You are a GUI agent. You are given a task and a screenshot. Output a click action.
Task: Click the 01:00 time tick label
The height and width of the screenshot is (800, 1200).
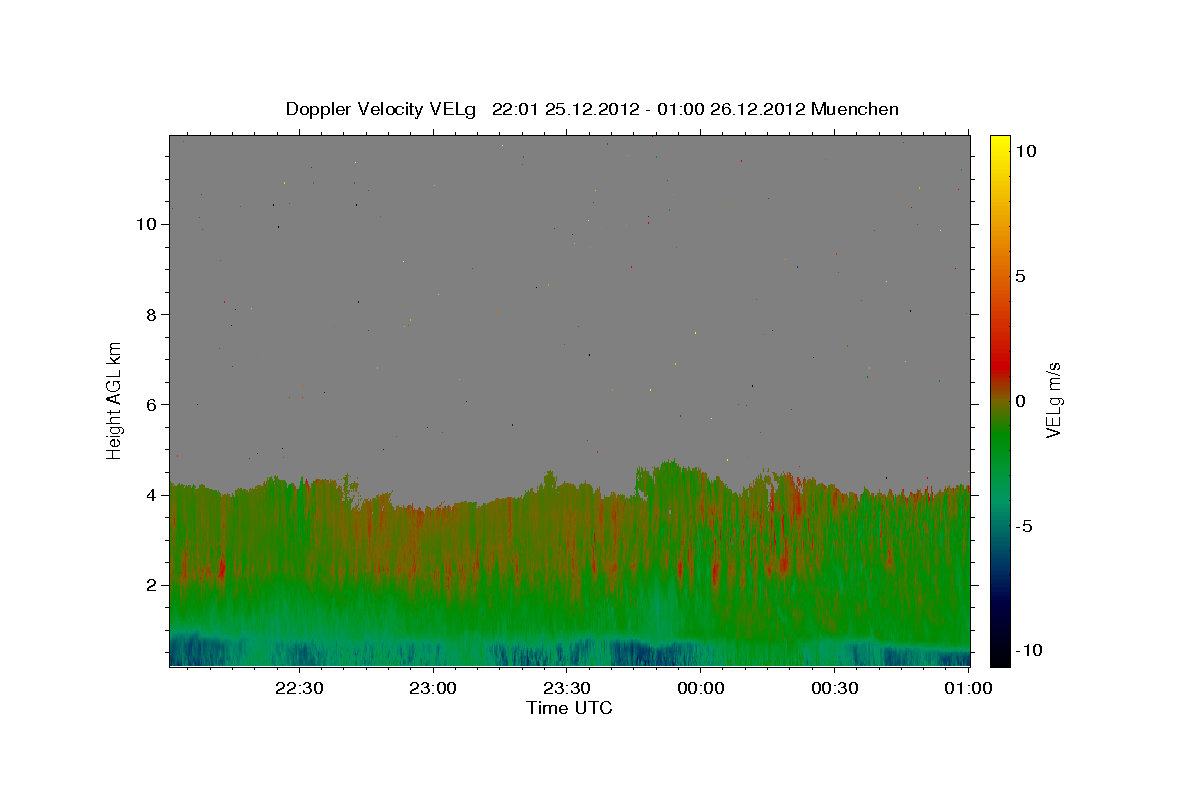(967, 688)
